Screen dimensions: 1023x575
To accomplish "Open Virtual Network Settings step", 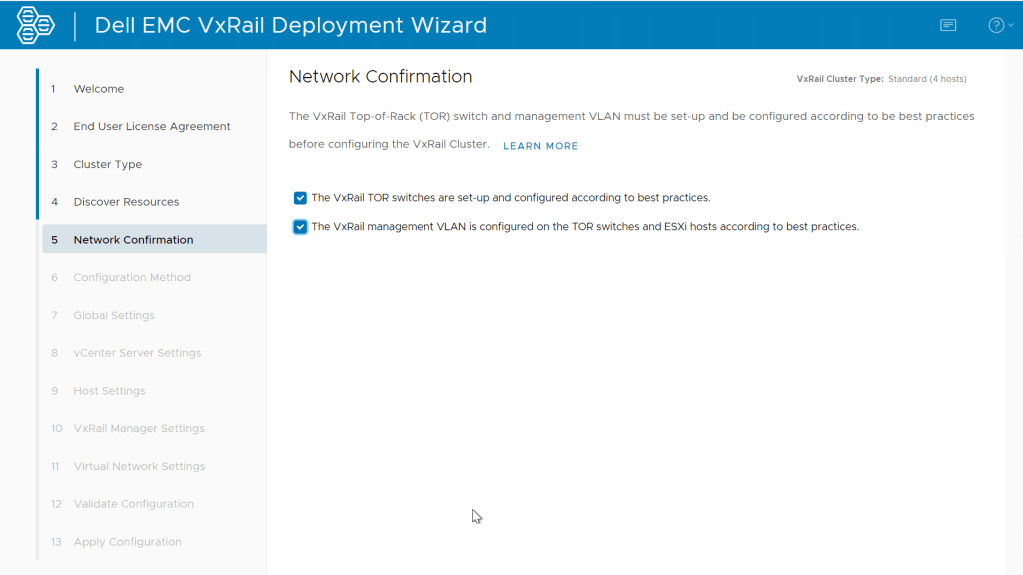I will click(139, 466).
